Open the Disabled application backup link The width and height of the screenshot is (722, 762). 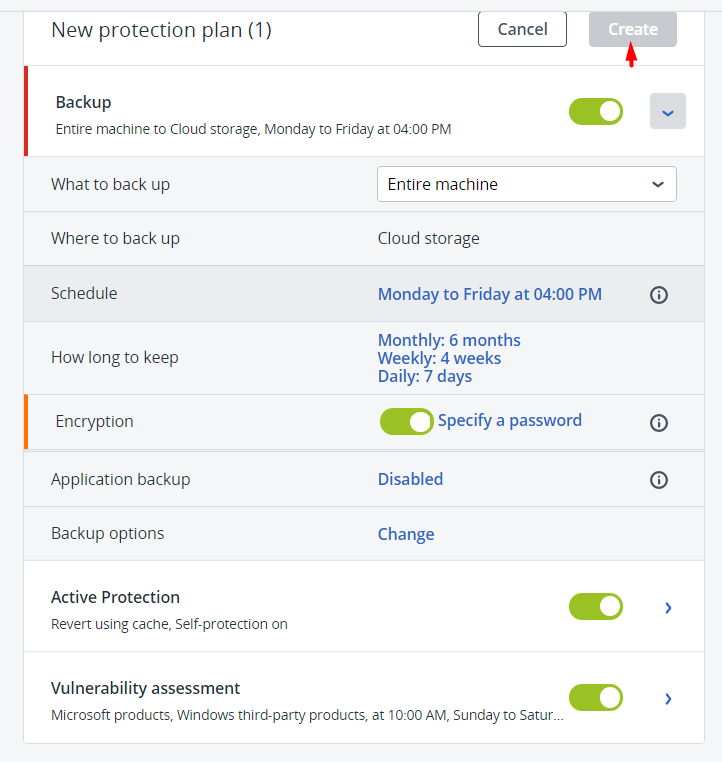(x=410, y=479)
